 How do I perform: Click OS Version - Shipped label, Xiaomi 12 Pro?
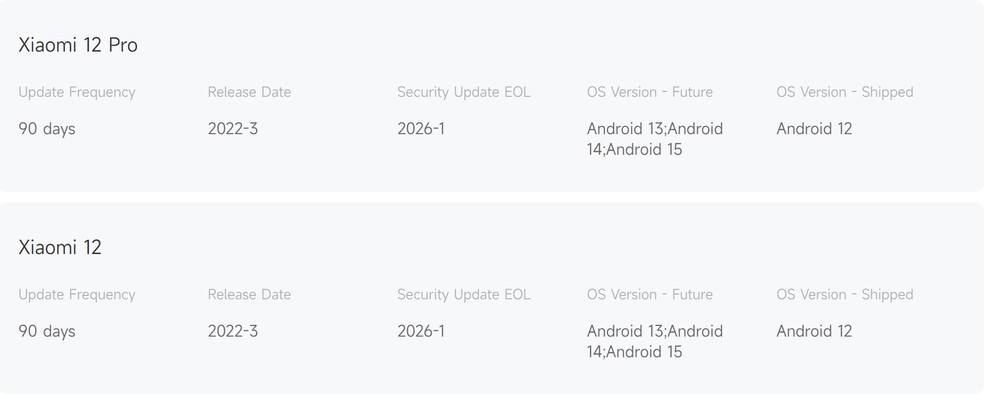[845, 92]
